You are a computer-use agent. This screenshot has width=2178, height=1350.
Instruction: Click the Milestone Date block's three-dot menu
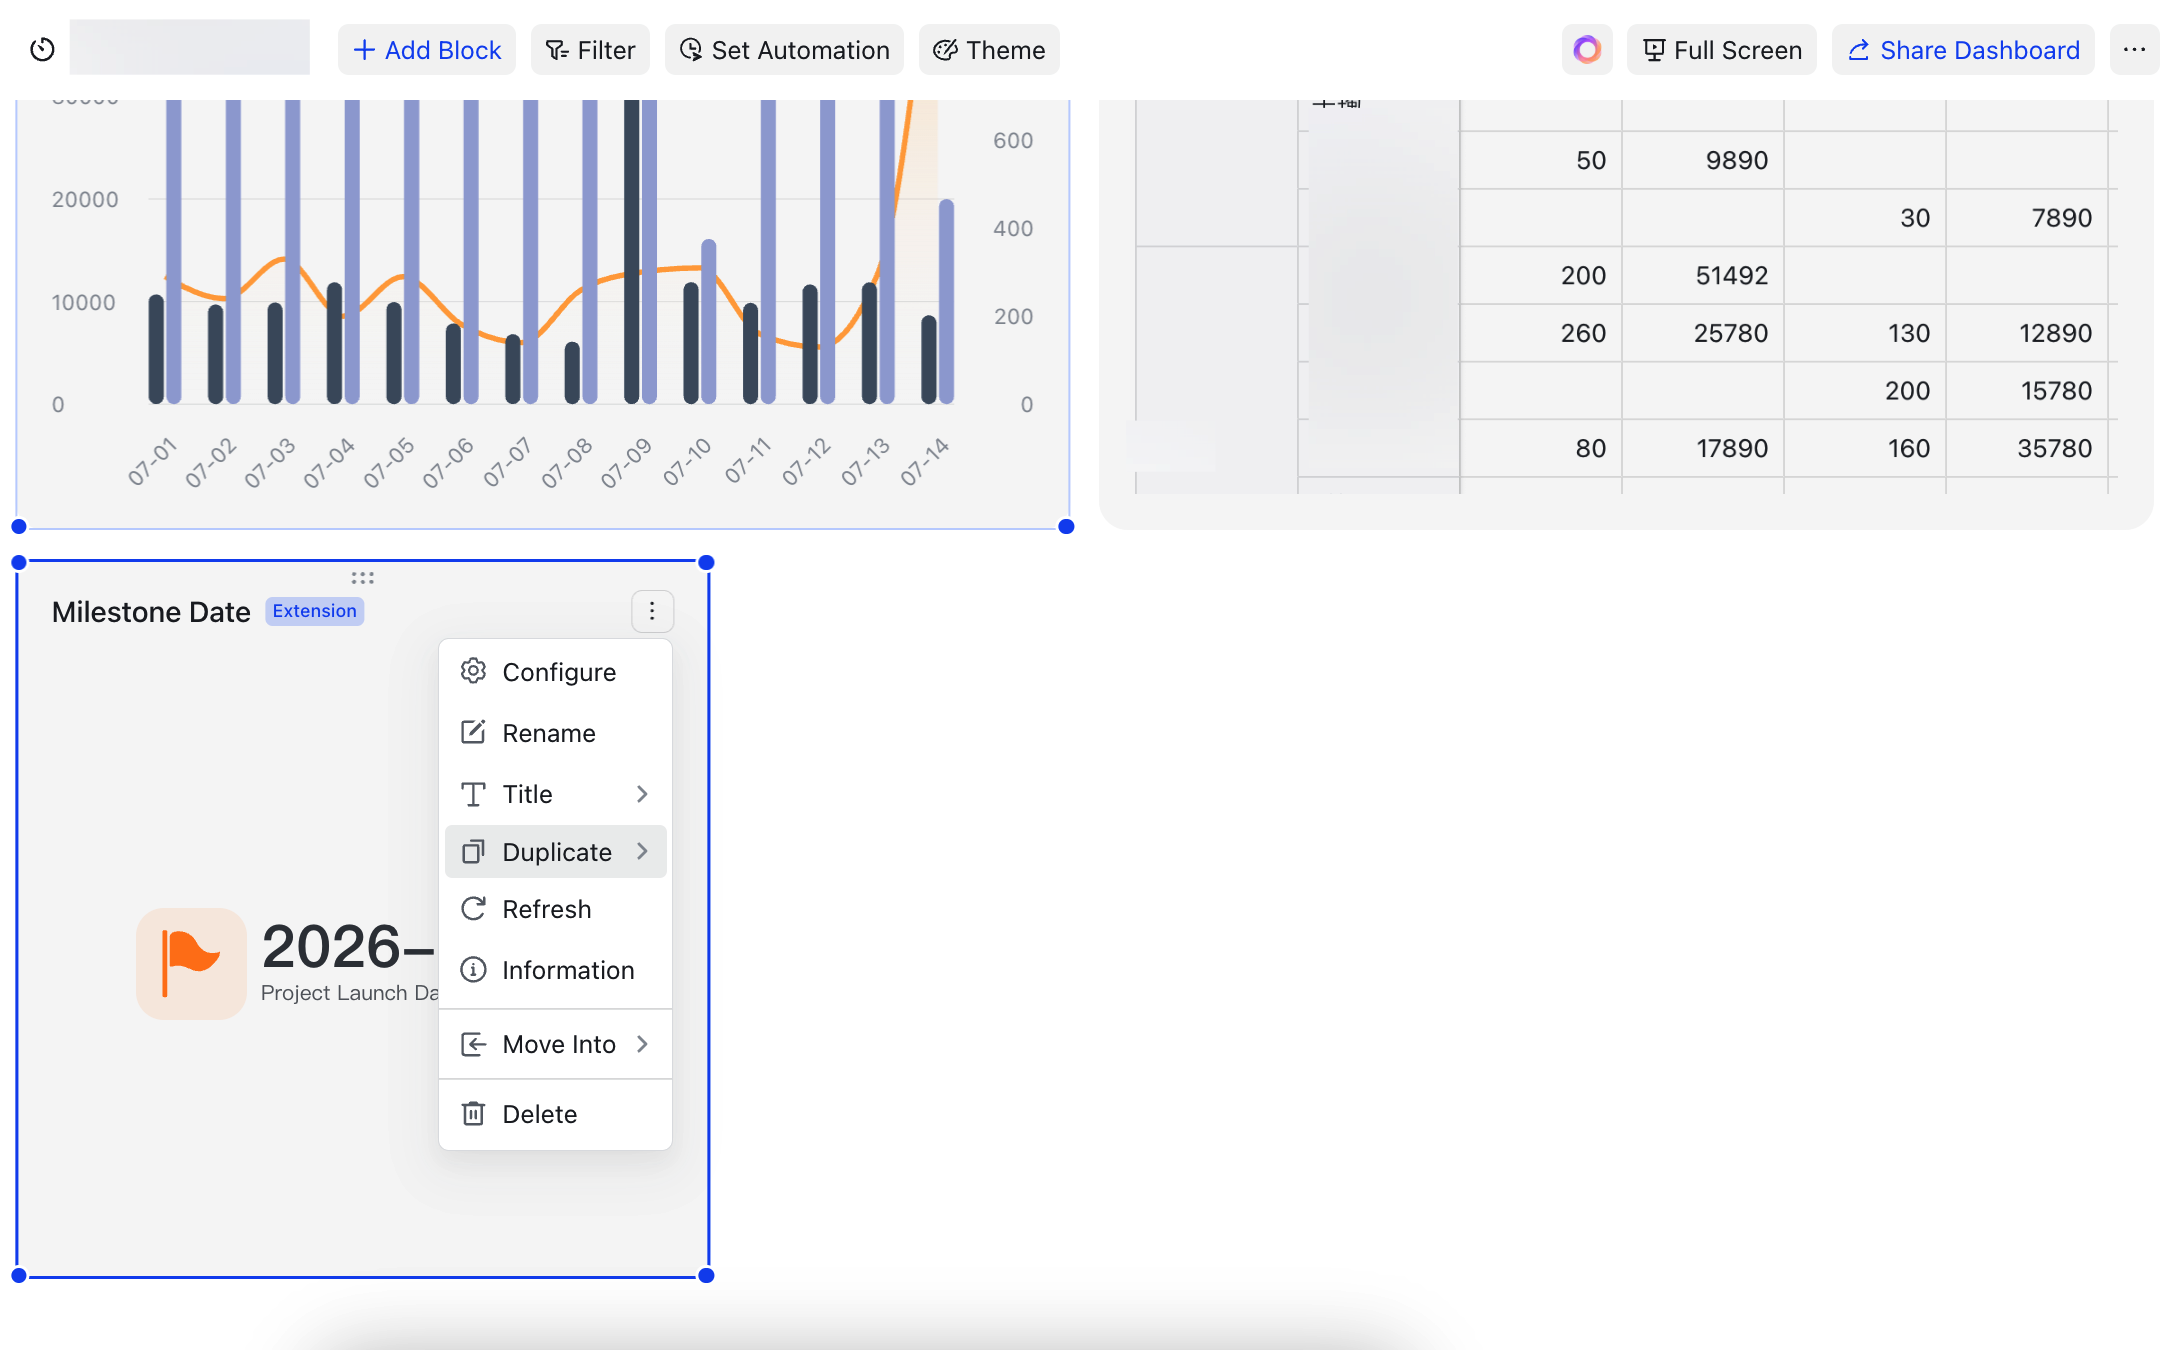(652, 611)
